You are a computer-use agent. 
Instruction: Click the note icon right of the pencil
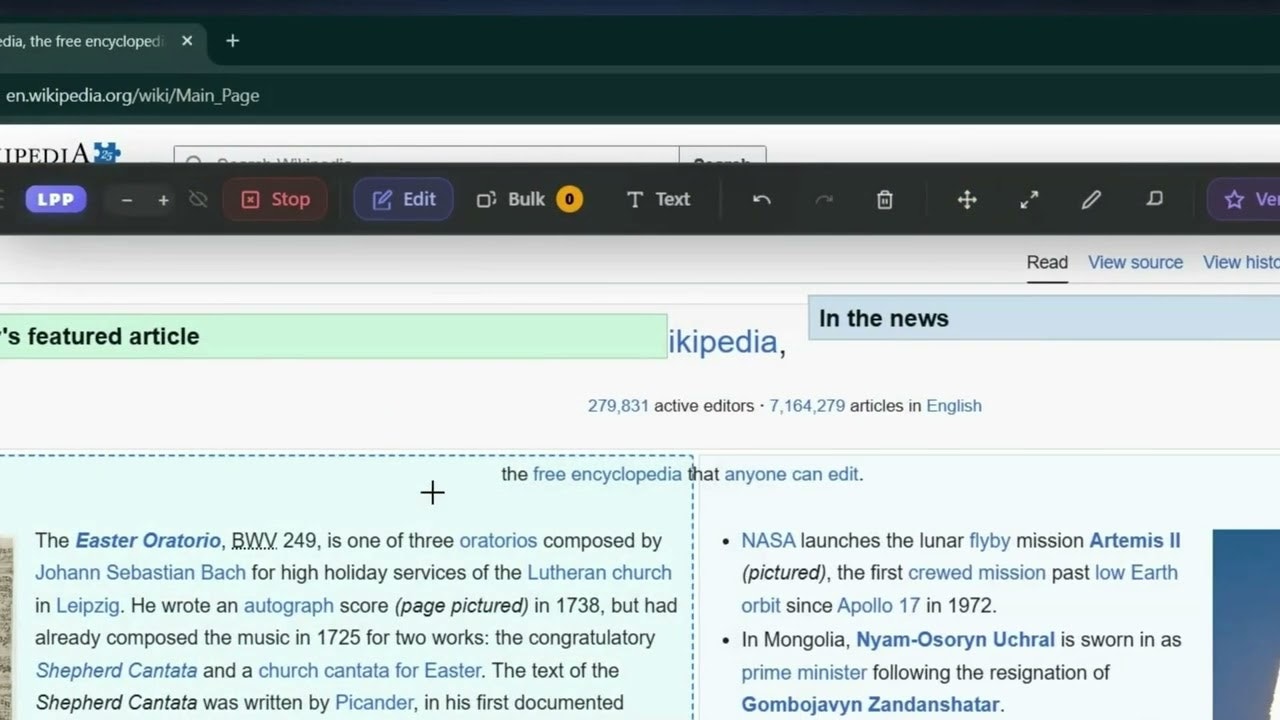pyautogui.click(x=1154, y=200)
